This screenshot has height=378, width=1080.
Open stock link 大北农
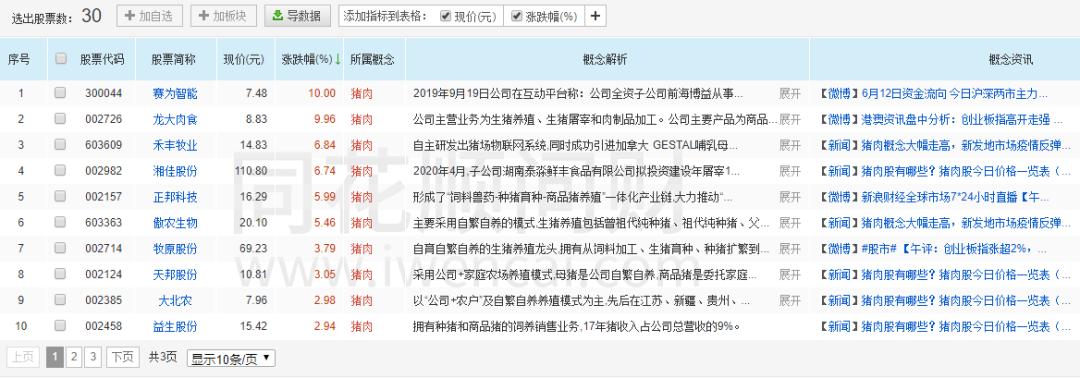pyautogui.click(x=175, y=300)
